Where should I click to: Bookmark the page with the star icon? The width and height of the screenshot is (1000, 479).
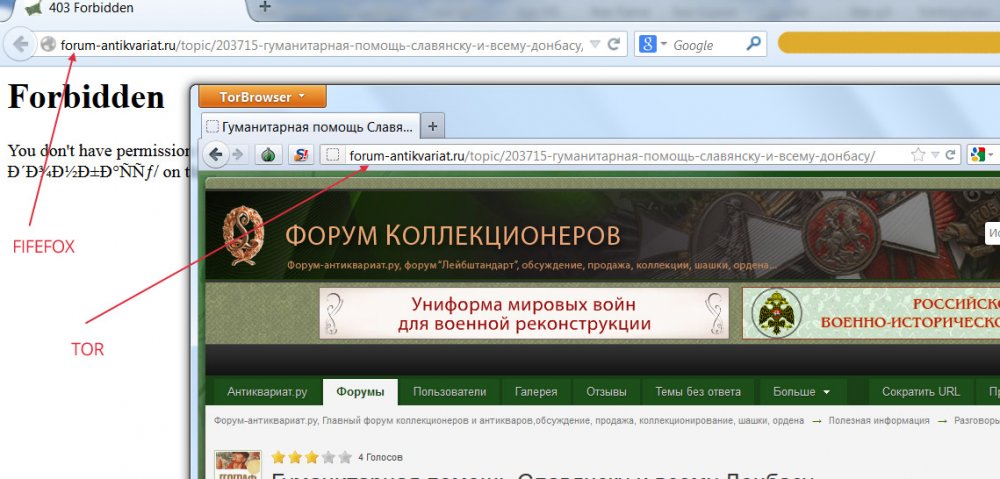[917, 155]
